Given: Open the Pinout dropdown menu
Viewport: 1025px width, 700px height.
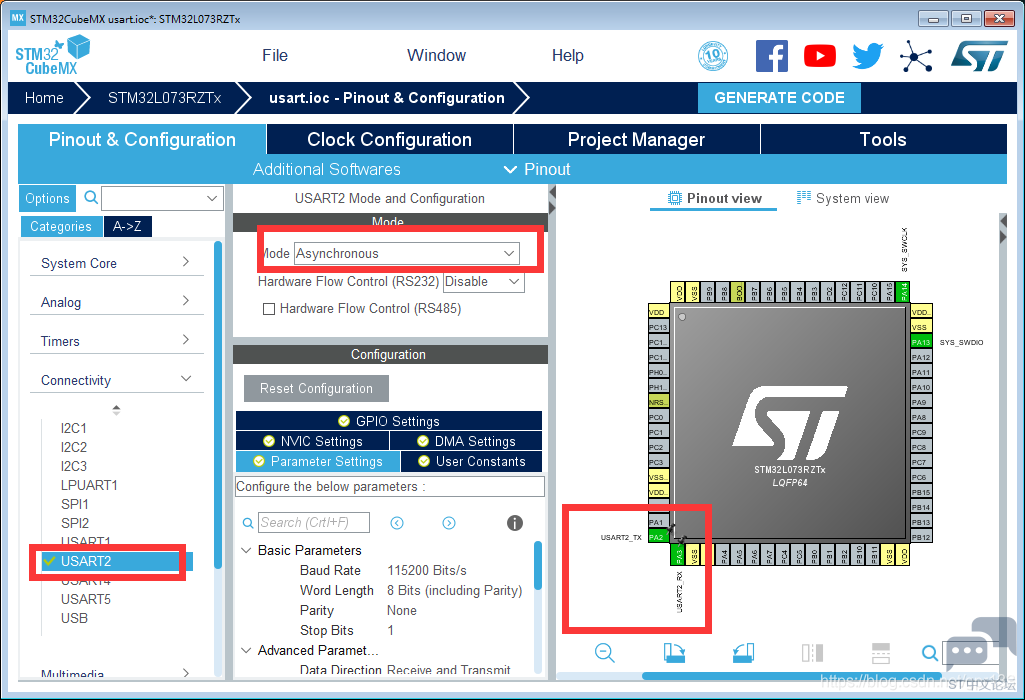Looking at the screenshot, I should click(x=537, y=169).
